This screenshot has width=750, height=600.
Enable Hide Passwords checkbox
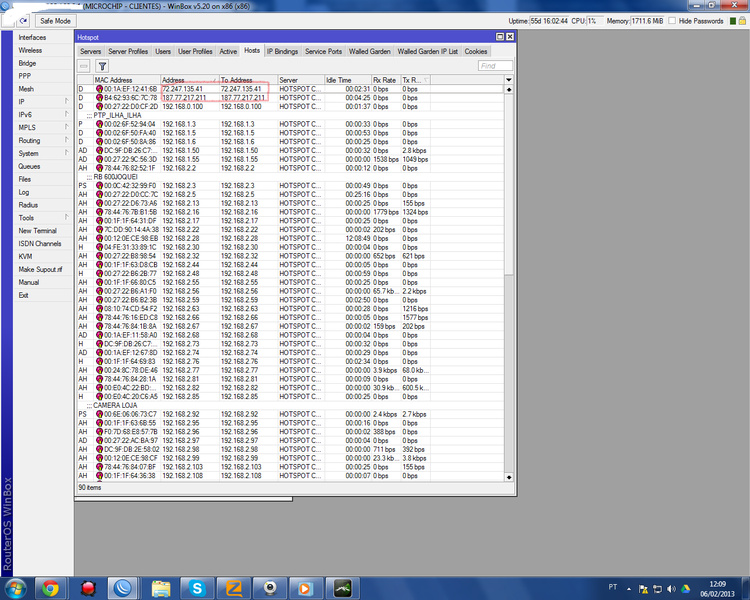coord(672,21)
